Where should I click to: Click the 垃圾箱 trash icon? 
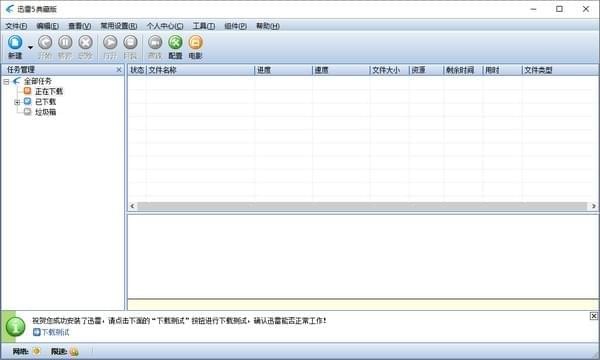[27, 112]
